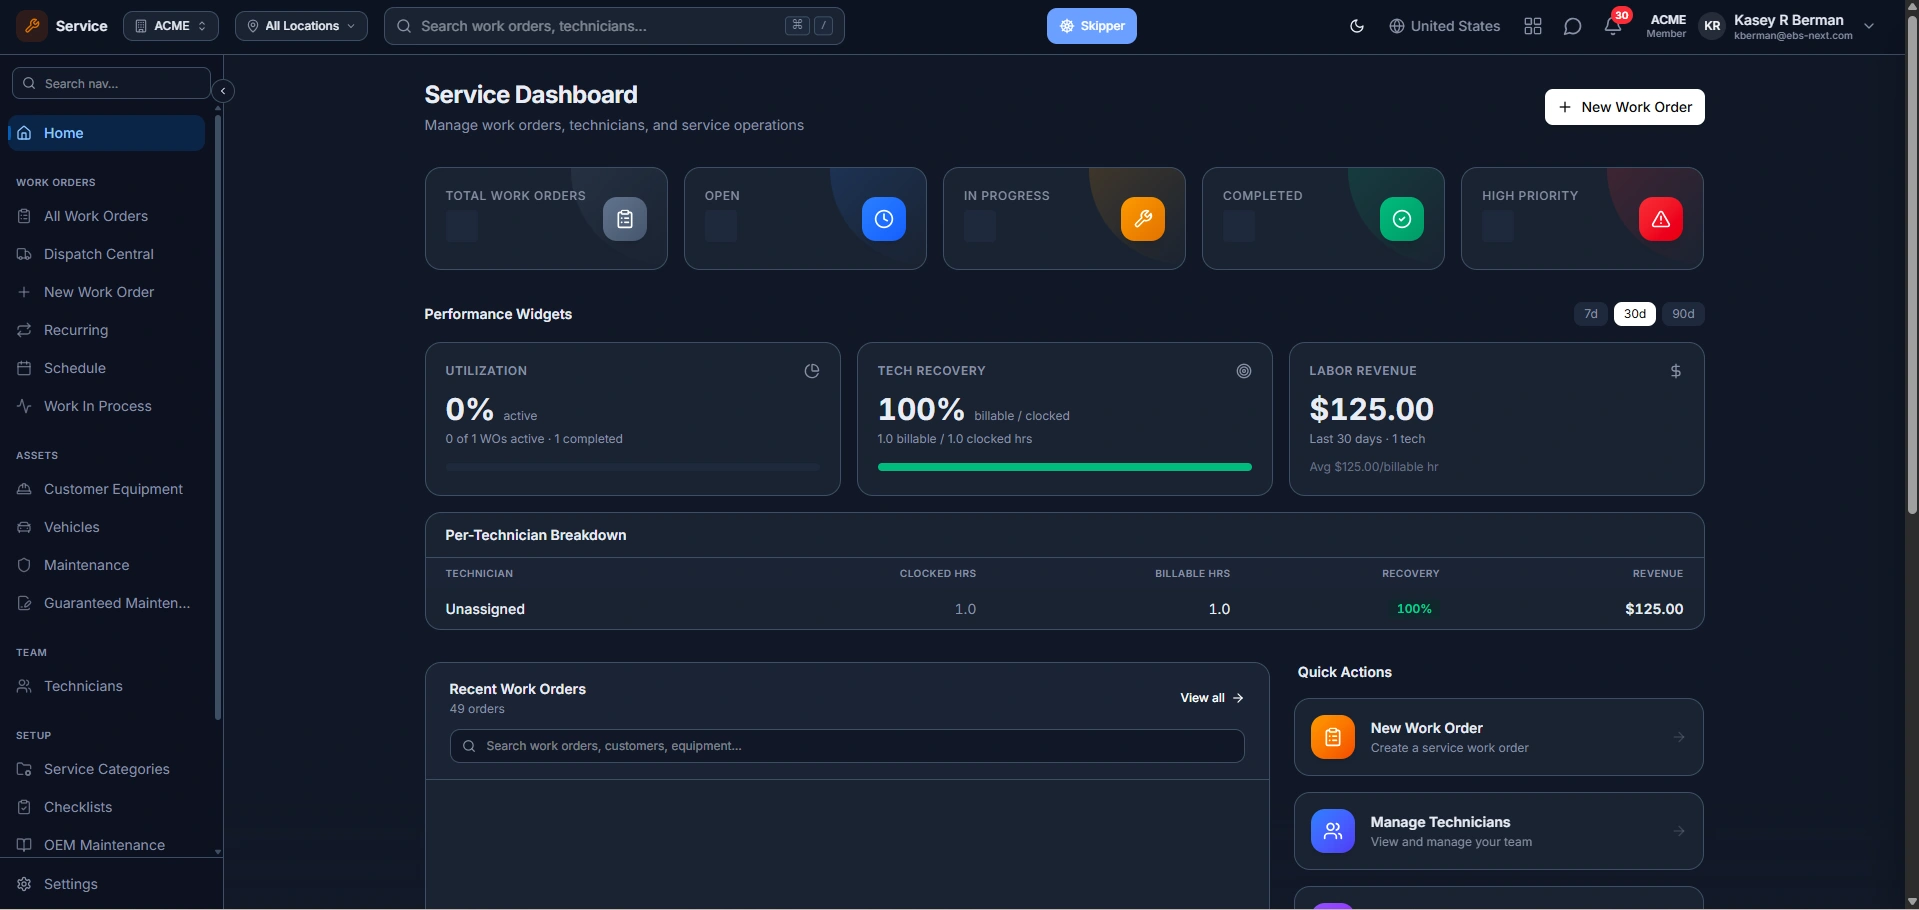Collapse the sidebar with arrow button
The height and width of the screenshot is (910, 1919).
[223, 91]
